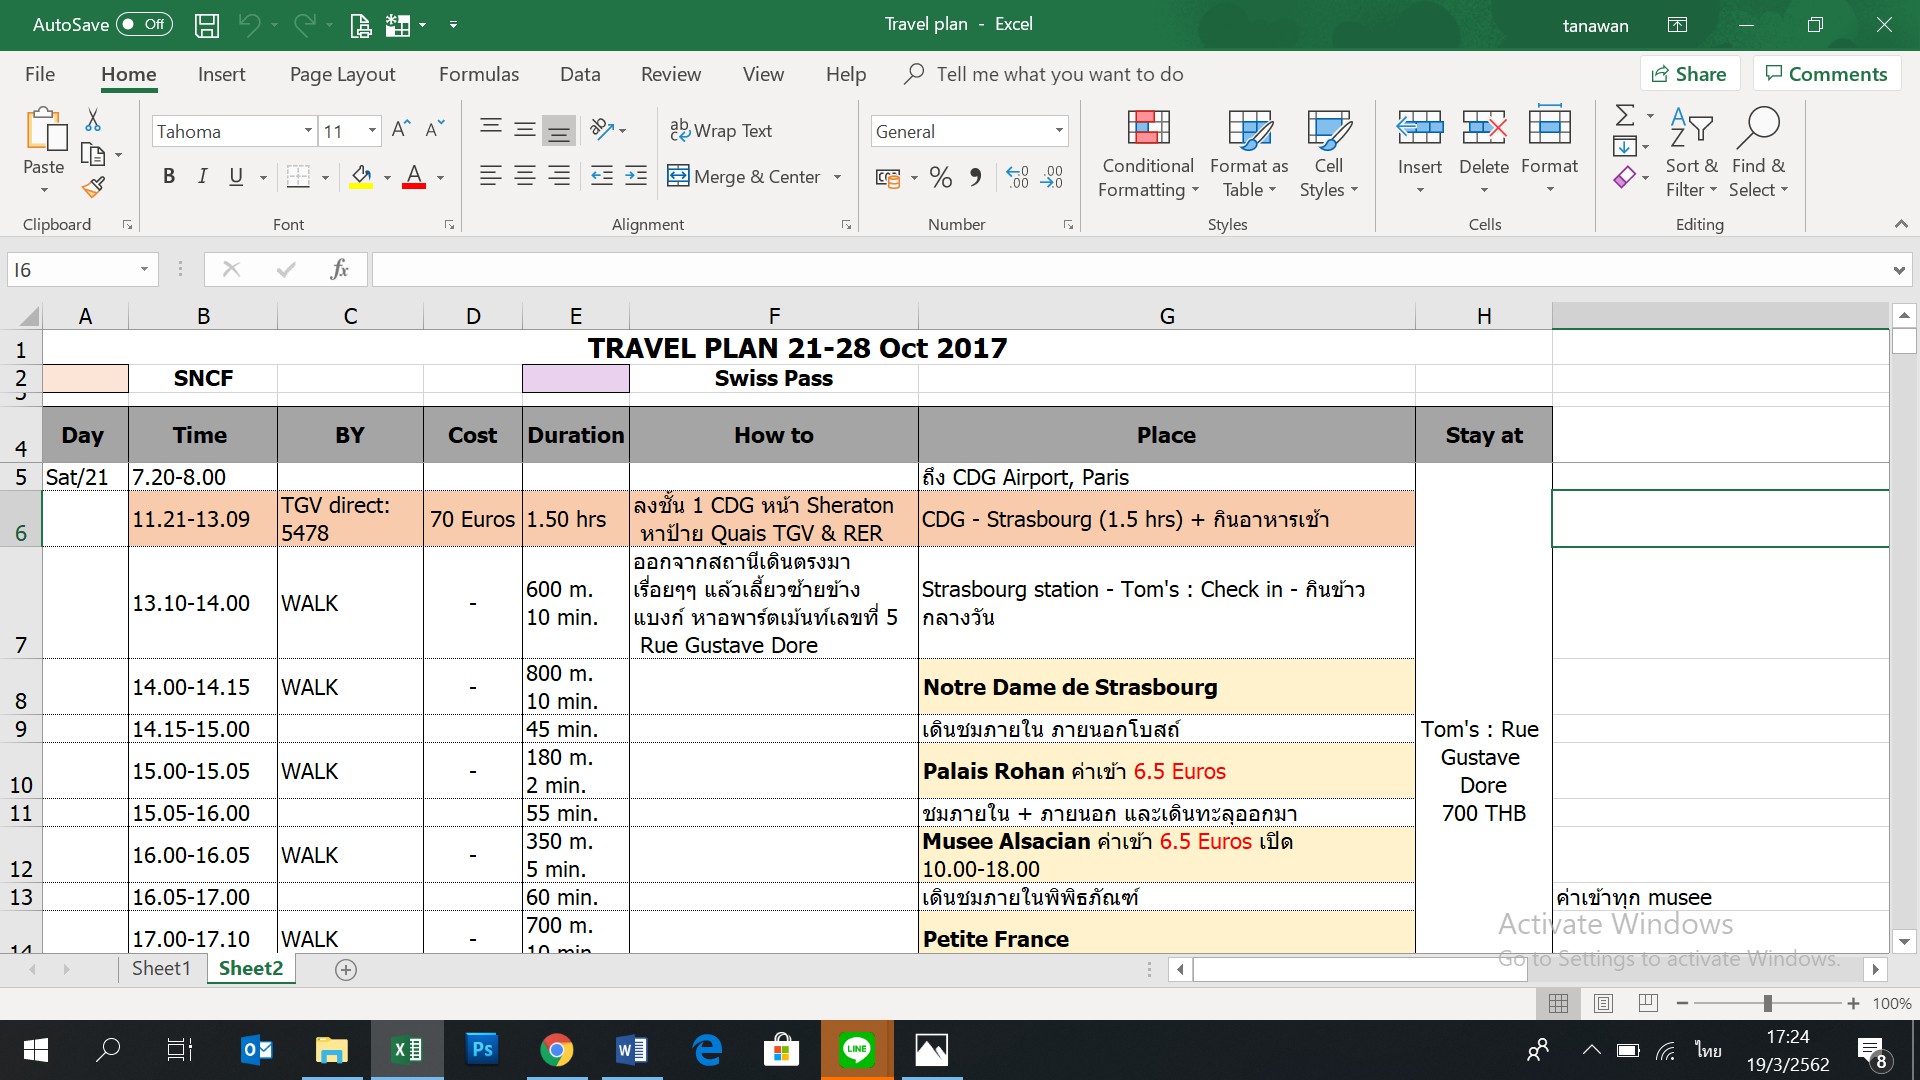Decrease font size with smaller A
Viewport: 1920px width, 1080px height.
(434, 130)
